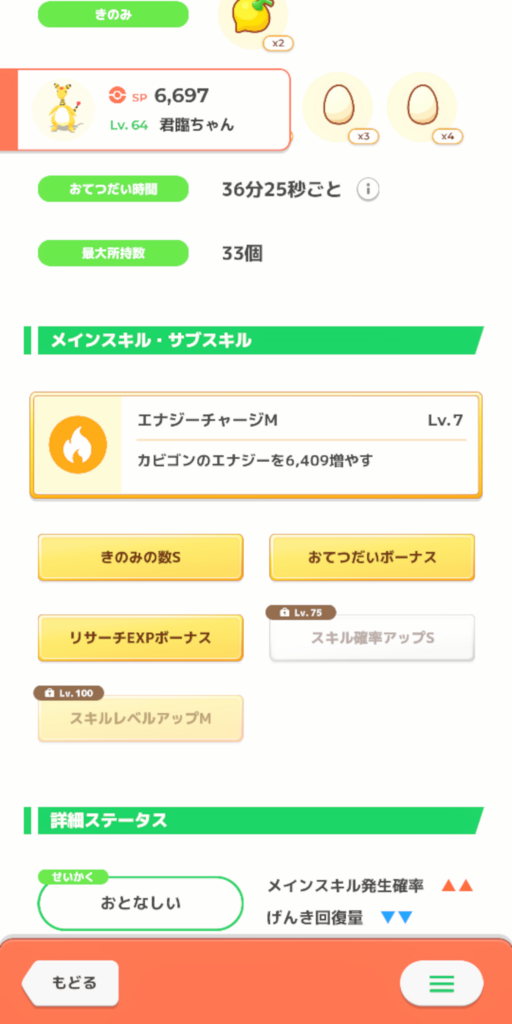Image resolution: width=512 pixels, height=1024 pixels.
Task: Tap the メインスキル・サブスキル section header
Action: (x=253, y=340)
